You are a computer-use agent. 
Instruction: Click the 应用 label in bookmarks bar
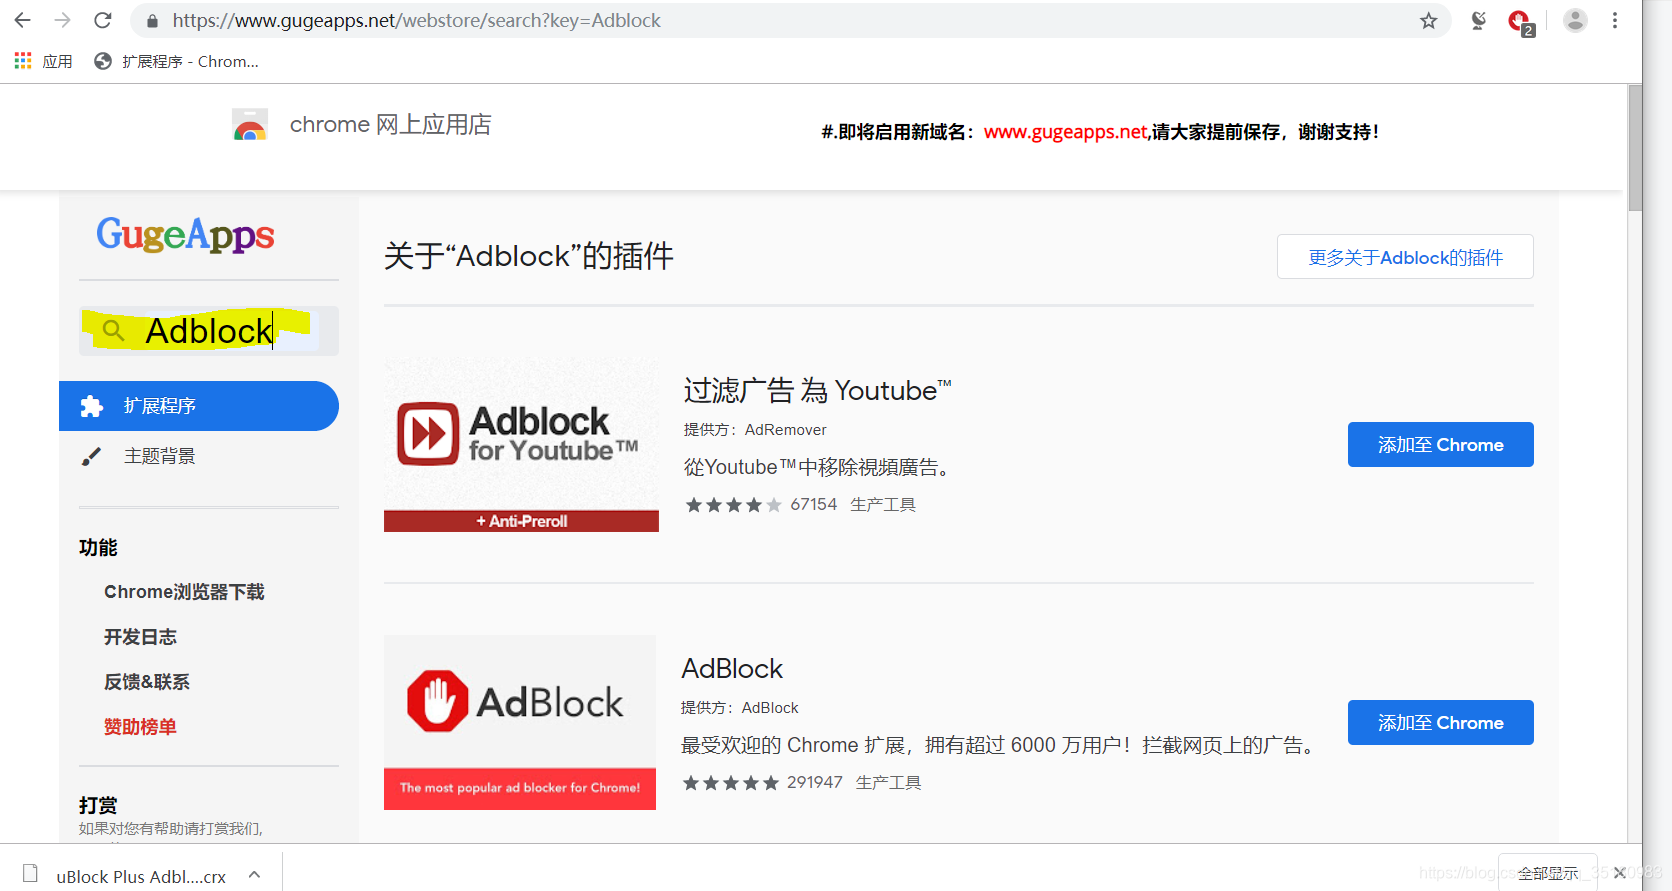57,62
